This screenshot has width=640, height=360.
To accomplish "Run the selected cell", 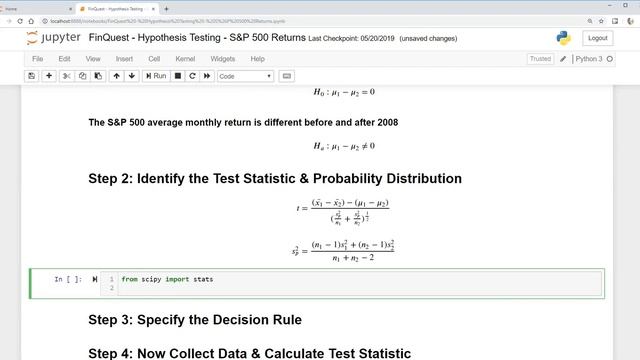I will pyautogui.click(x=156, y=76).
